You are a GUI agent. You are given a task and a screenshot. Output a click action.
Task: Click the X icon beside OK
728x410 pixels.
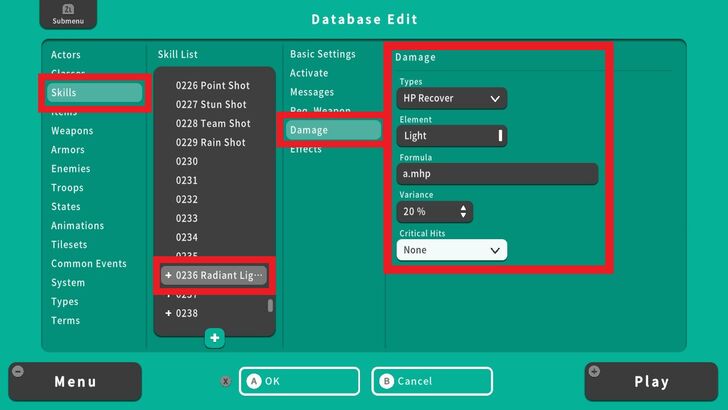point(226,381)
